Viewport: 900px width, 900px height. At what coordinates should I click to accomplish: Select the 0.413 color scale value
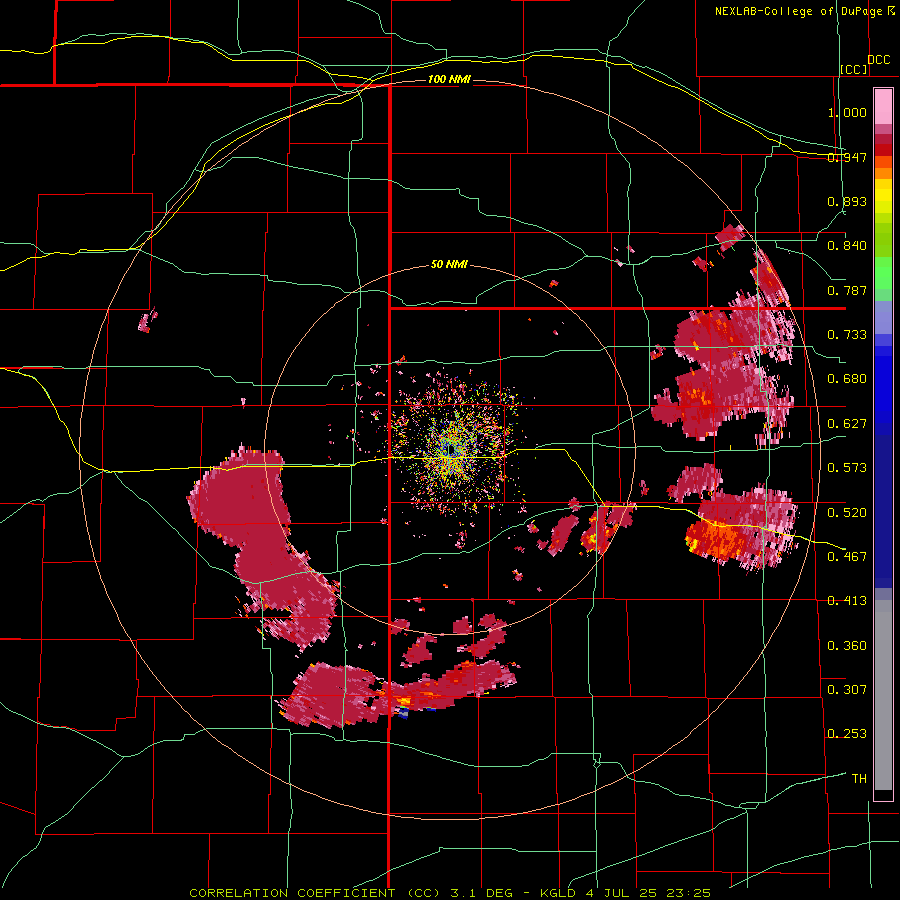click(847, 601)
